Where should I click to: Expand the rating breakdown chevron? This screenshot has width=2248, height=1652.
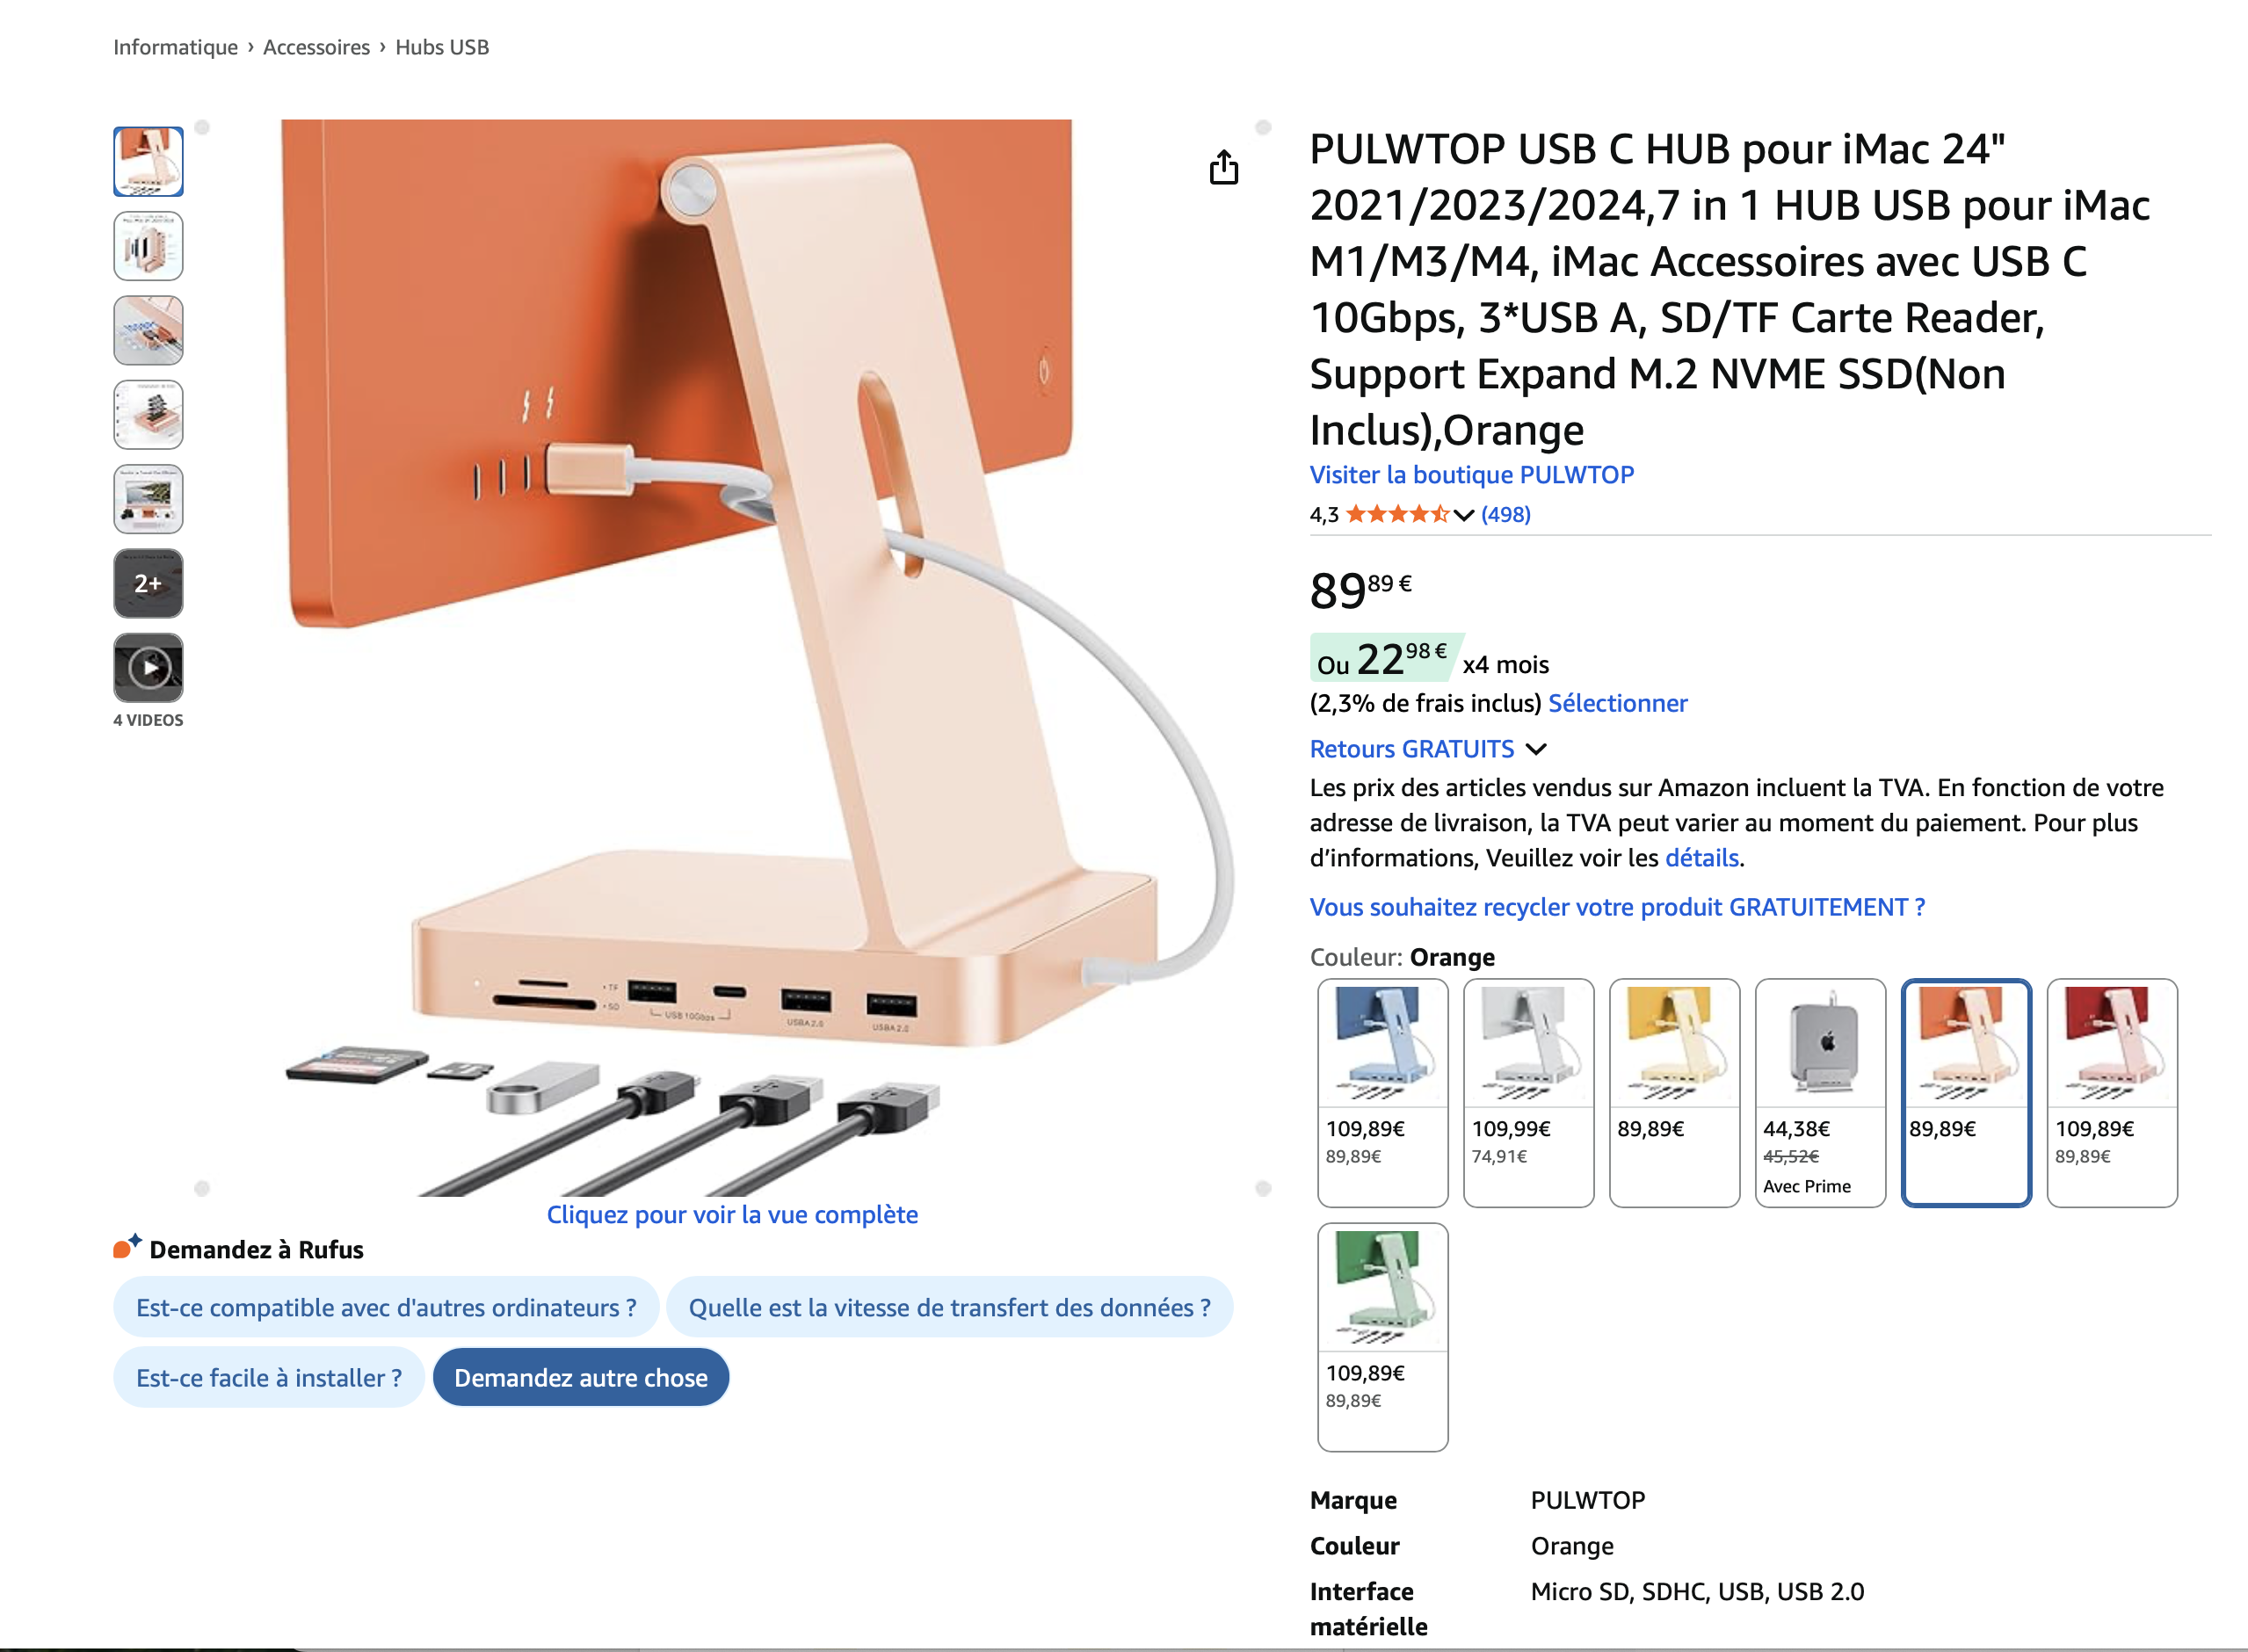point(1463,515)
